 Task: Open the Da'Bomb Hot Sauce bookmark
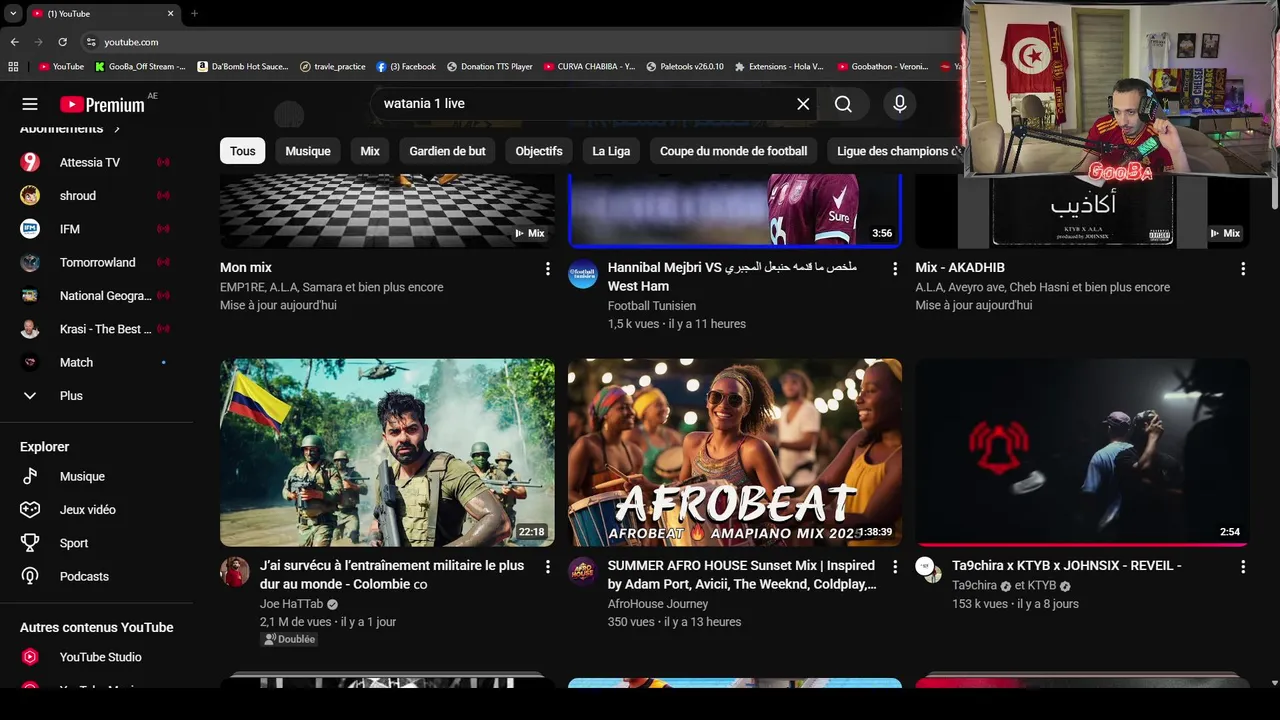[243, 67]
